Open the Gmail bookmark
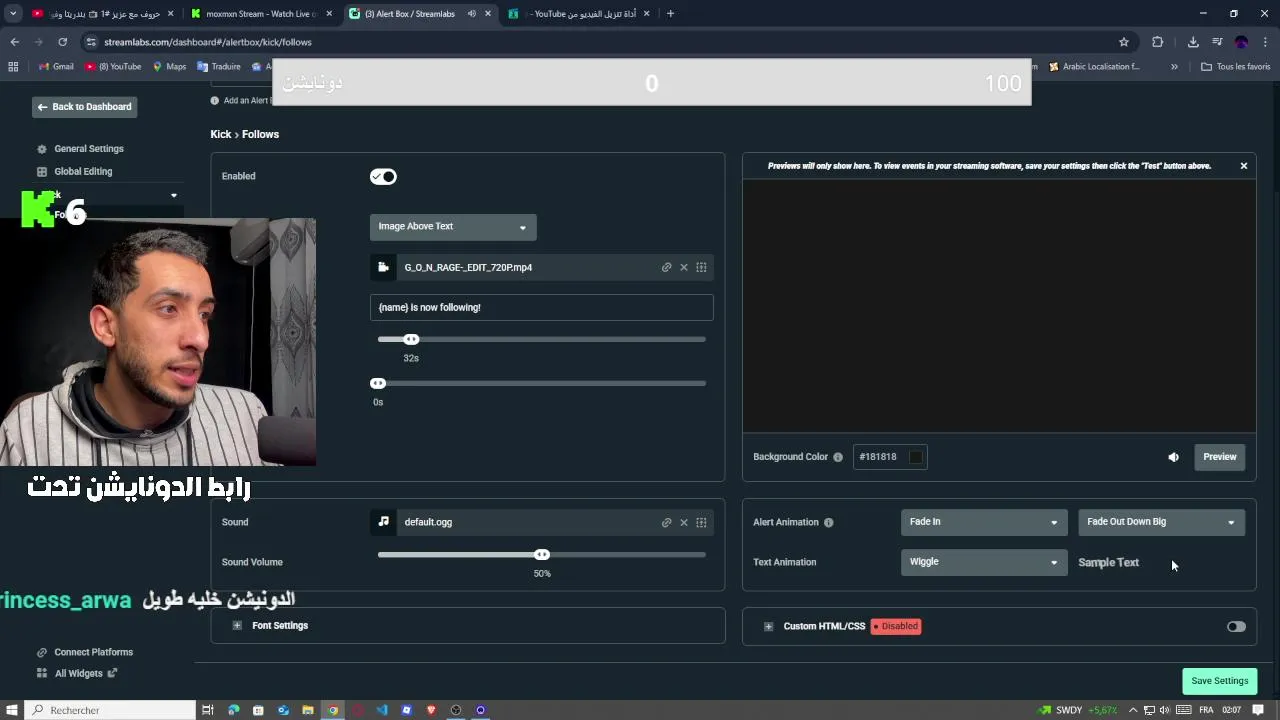Screen dimensions: 1280x720 click(56, 67)
